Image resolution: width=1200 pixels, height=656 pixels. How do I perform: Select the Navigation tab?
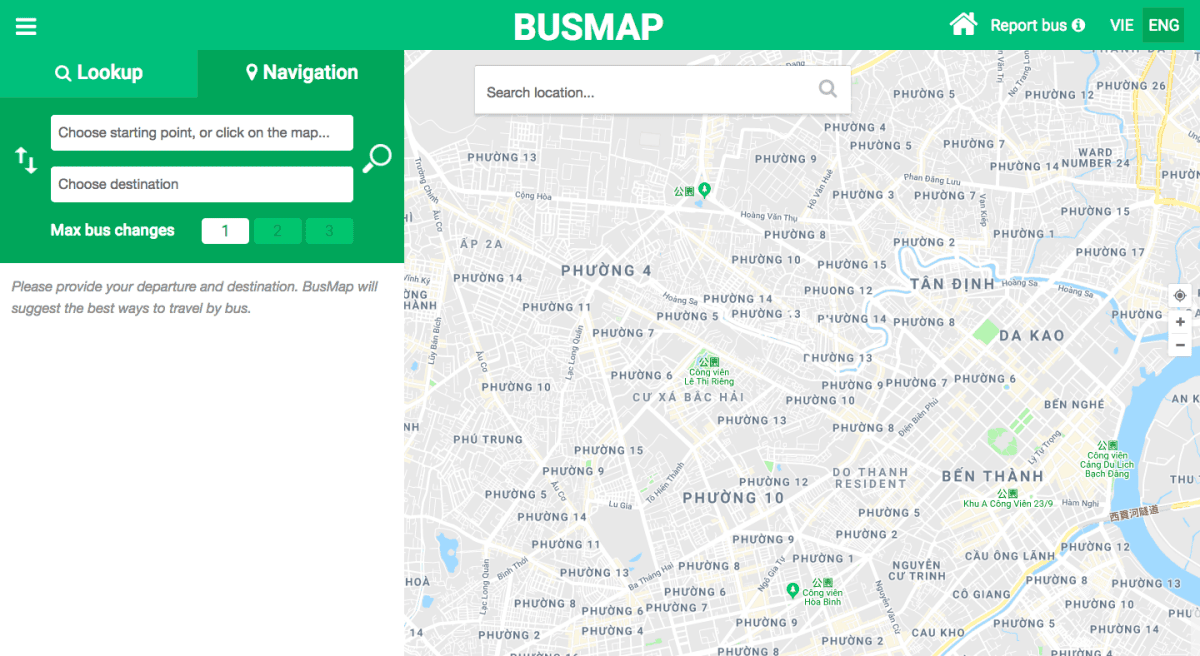[301, 73]
